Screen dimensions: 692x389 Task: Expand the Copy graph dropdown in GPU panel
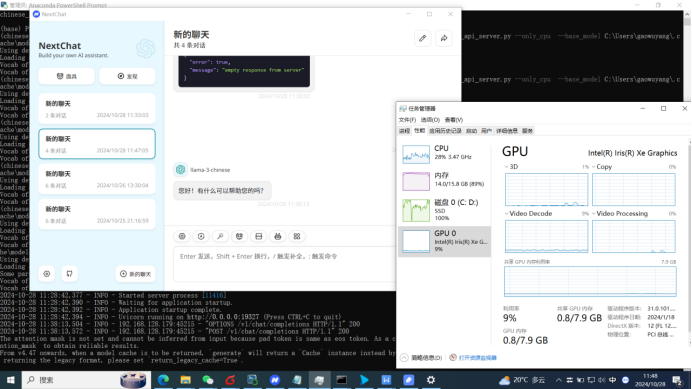594,167
